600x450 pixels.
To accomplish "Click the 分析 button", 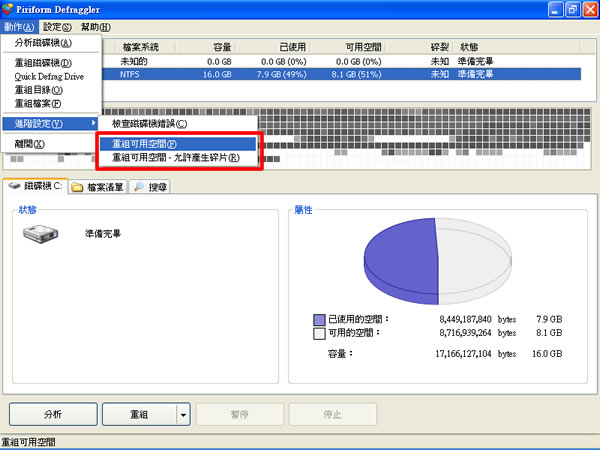I will point(53,414).
